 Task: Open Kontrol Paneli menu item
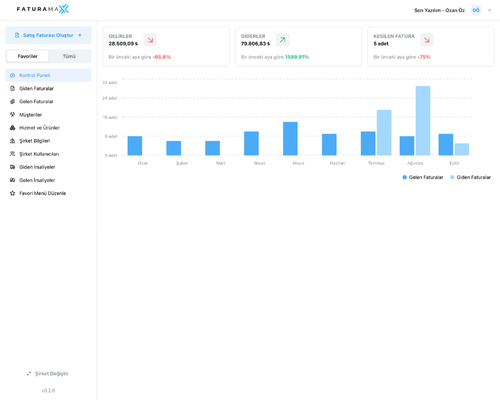point(48,75)
